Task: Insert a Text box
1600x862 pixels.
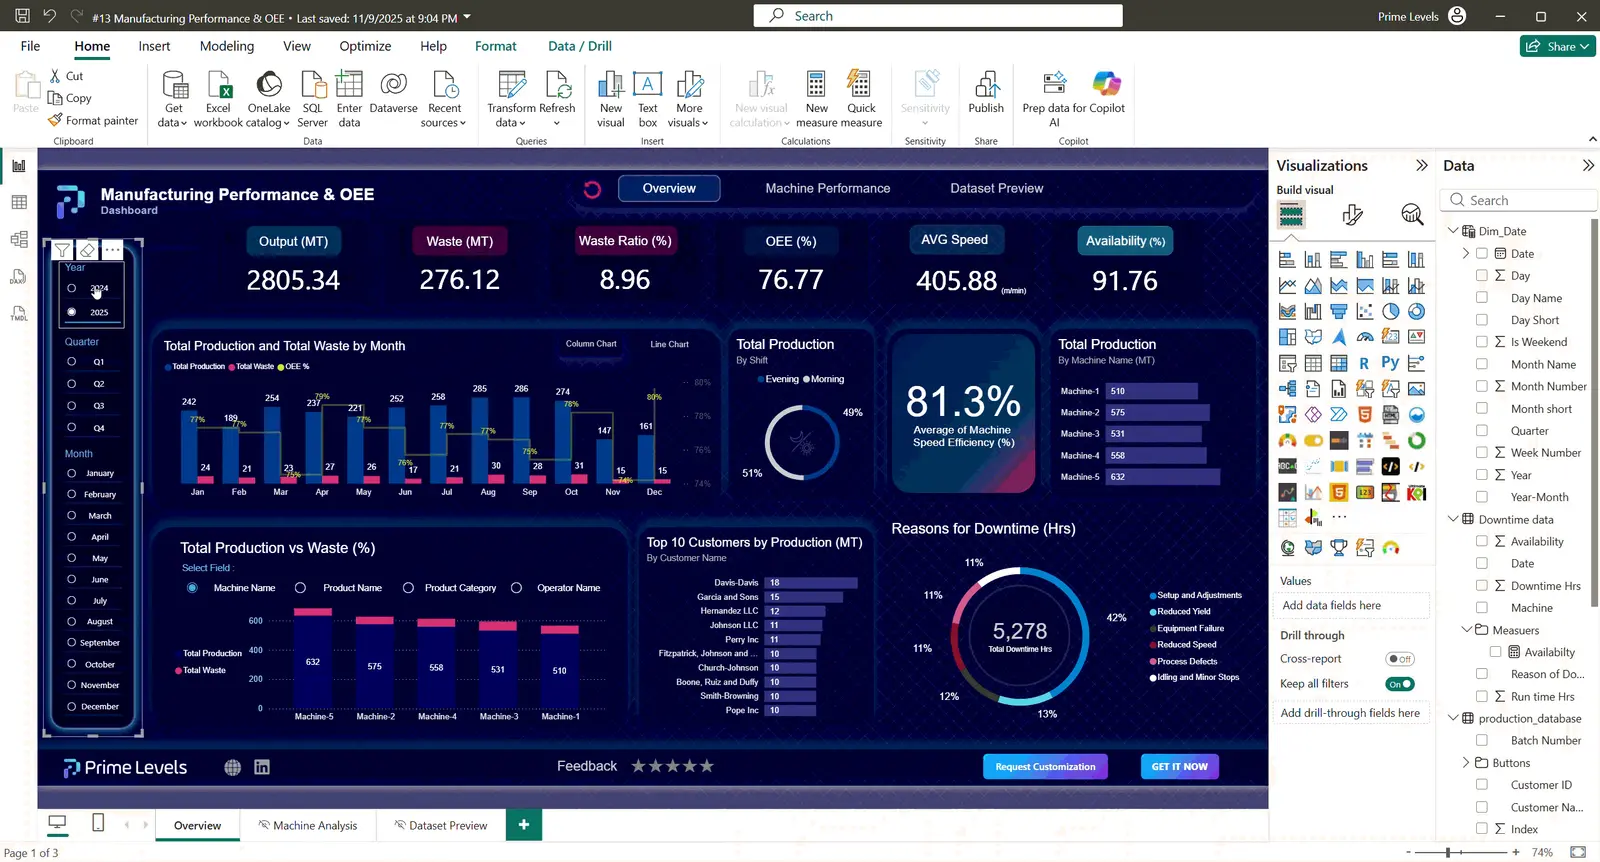Action: 648,99
